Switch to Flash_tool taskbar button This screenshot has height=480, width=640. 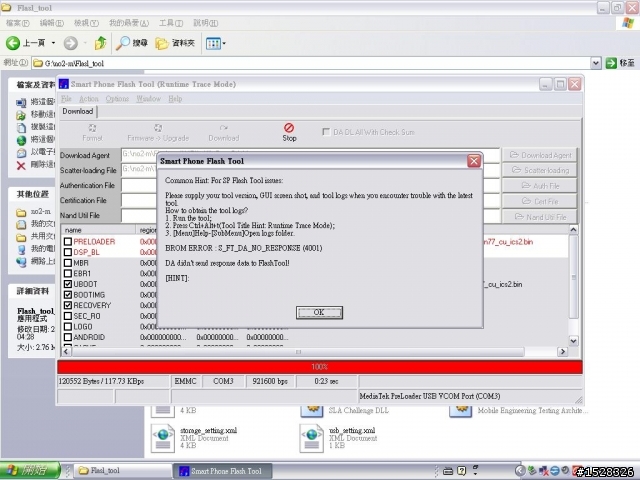pos(124,471)
